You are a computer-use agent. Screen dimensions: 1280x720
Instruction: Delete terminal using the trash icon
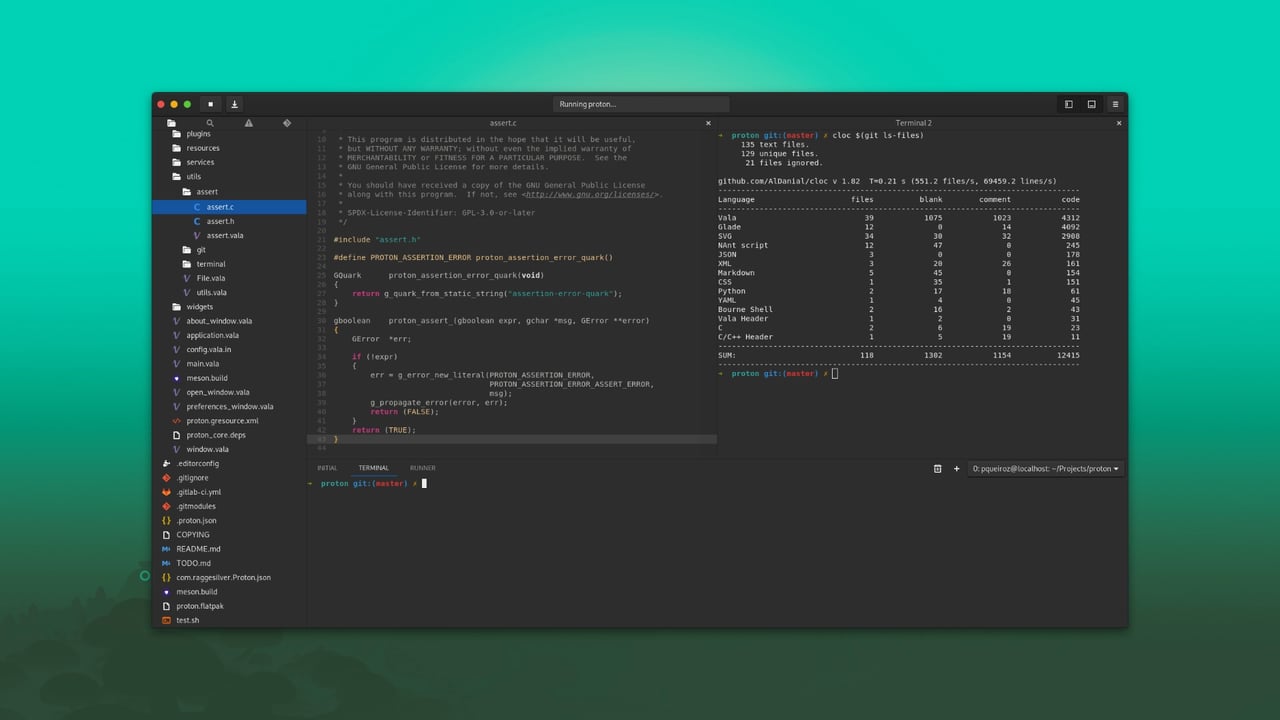pos(937,468)
